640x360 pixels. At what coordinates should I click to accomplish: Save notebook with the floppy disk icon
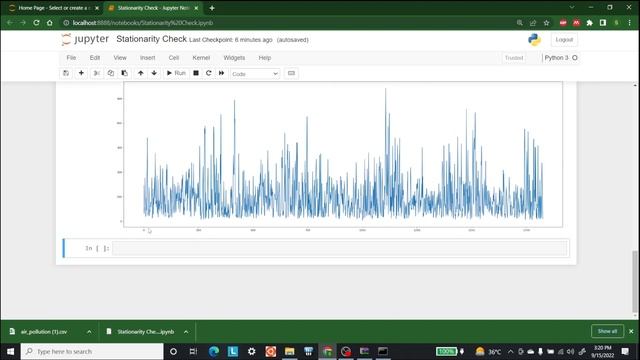(66, 73)
